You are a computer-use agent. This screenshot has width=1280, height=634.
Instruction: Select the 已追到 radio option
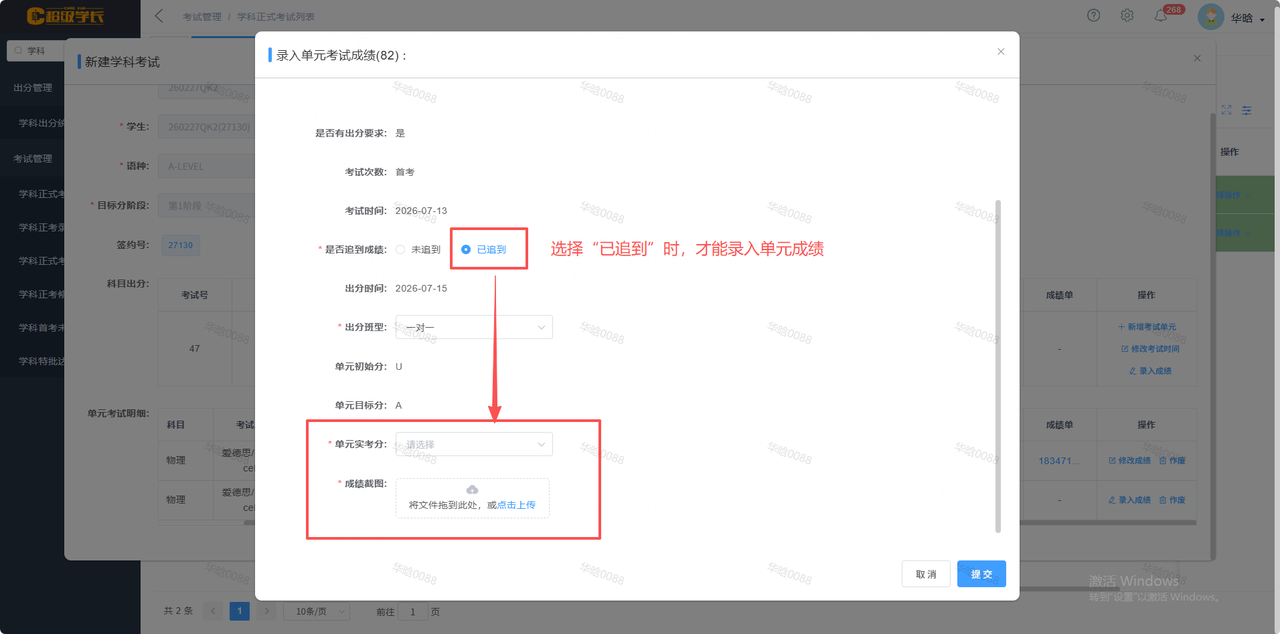pyautogui.click(x=483, y=249)
